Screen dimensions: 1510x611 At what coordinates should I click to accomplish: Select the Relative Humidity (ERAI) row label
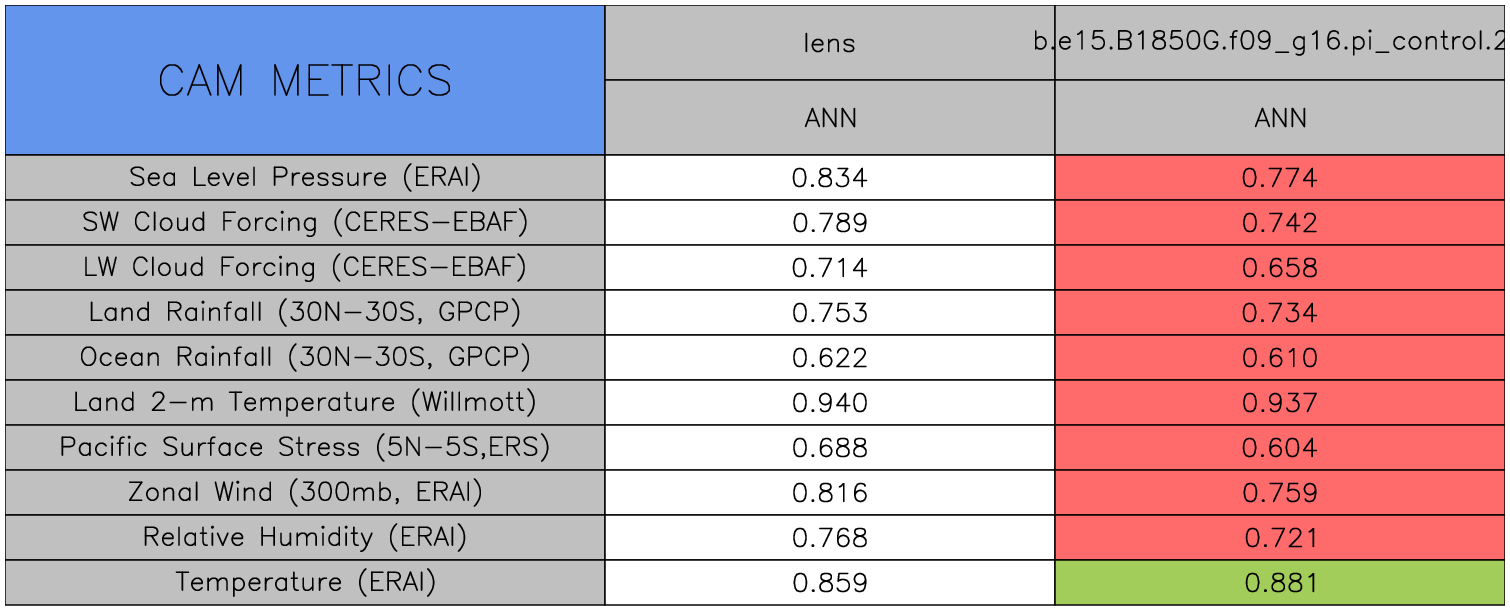coord(305,537)
